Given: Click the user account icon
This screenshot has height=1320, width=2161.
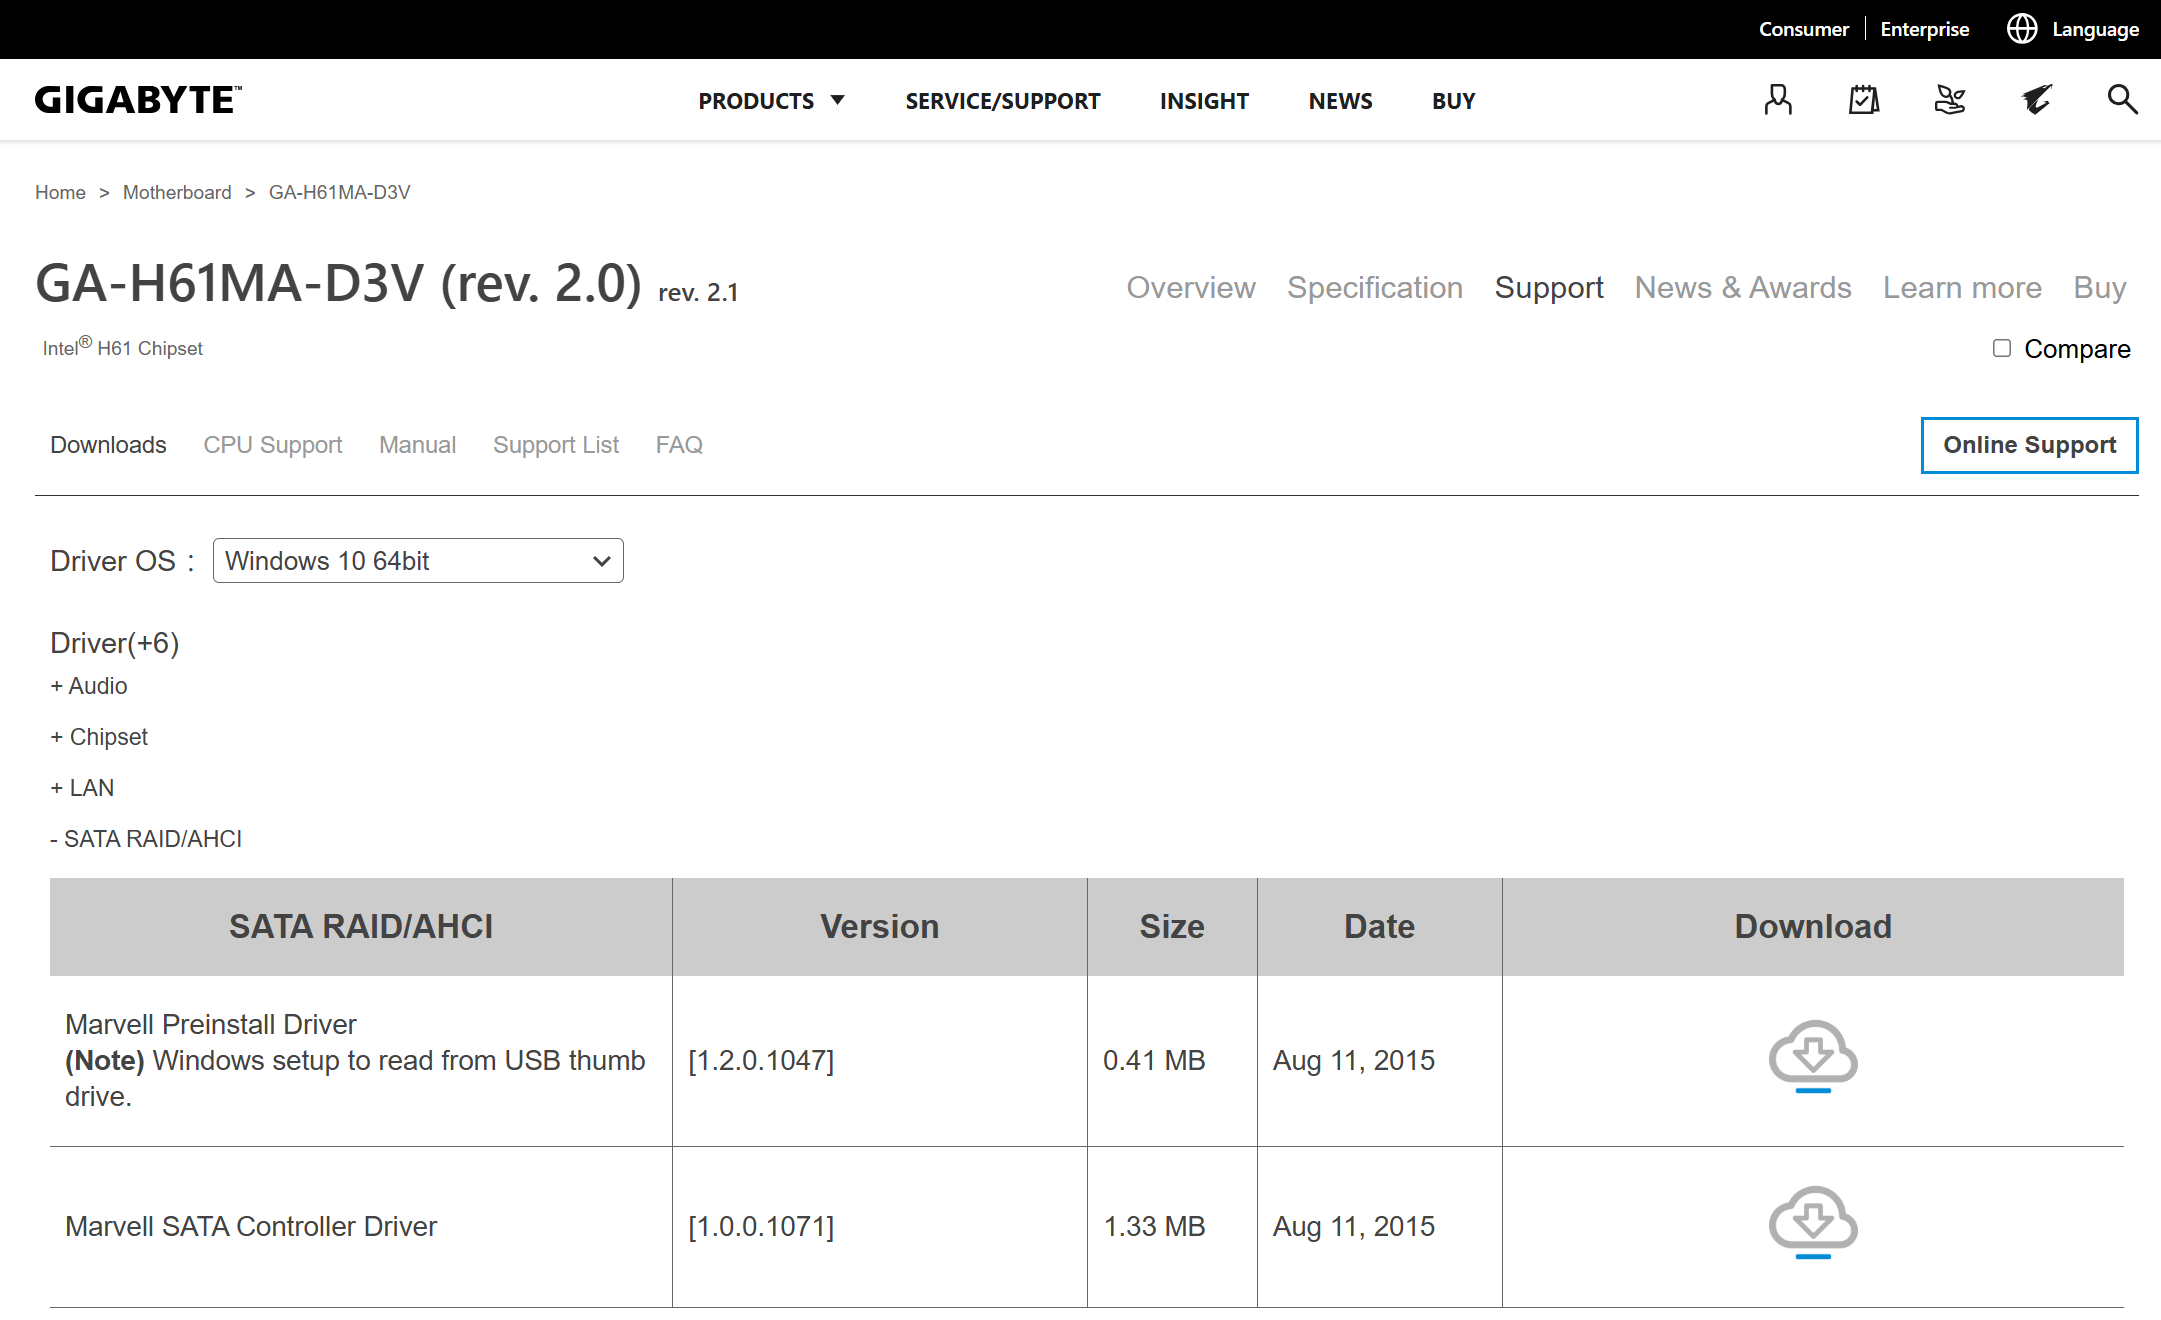Looking at the screenshot, I should (1778, 100).
